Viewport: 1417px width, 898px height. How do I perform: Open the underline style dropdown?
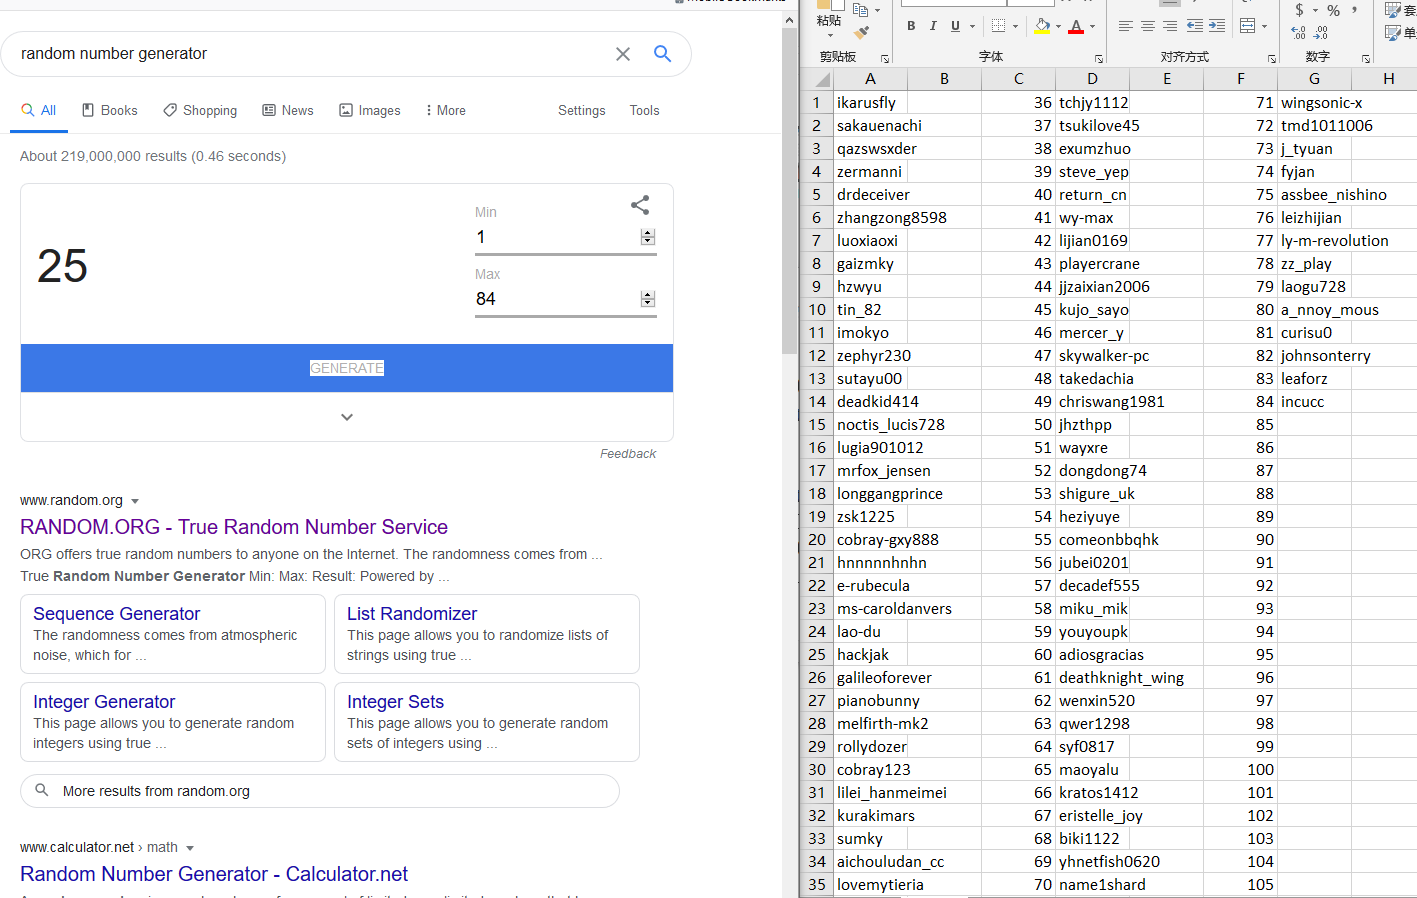coord(972,26)
